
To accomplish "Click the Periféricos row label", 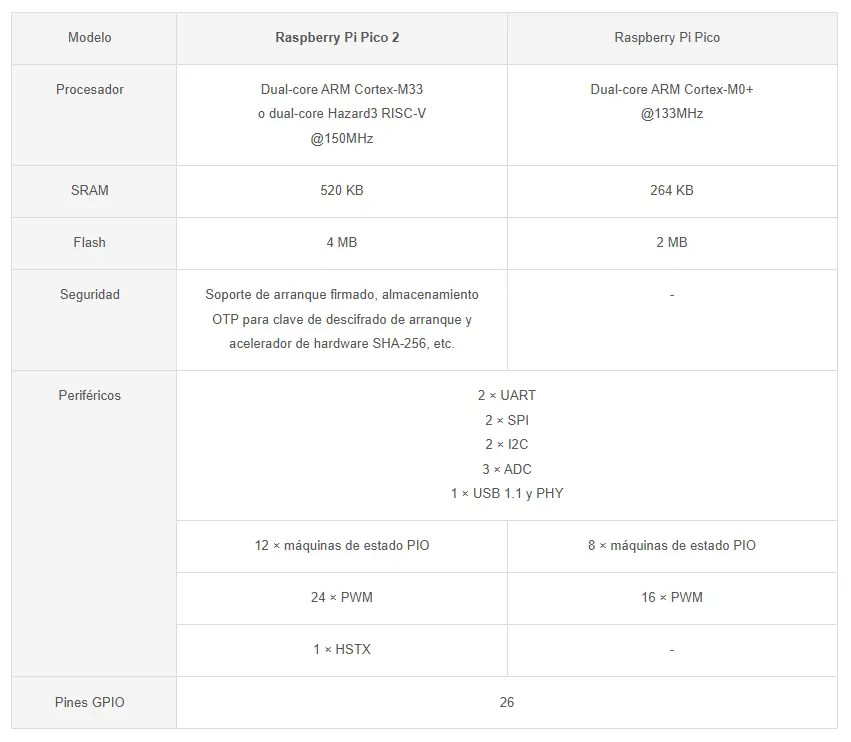I will click(x=90, y=396).
